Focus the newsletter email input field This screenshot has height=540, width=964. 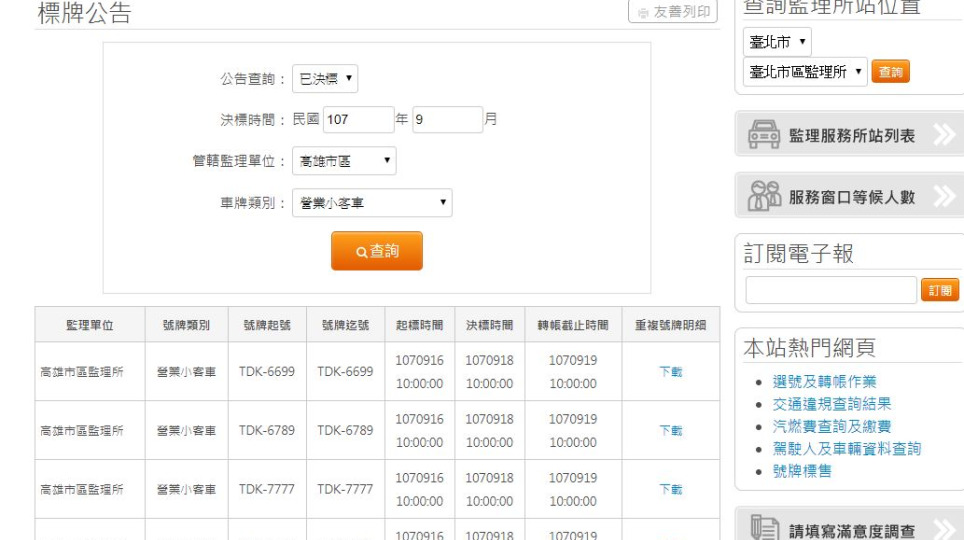(830, 290)
